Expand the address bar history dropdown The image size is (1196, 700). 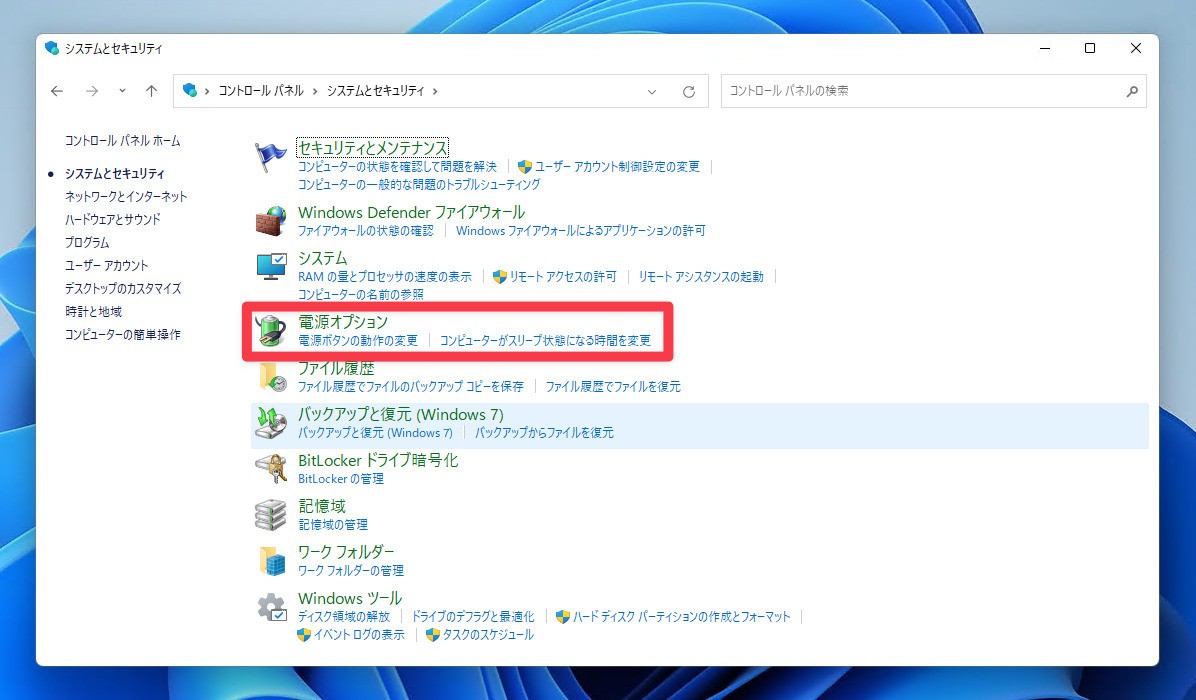pyautogui.click(x=651, y=92)
